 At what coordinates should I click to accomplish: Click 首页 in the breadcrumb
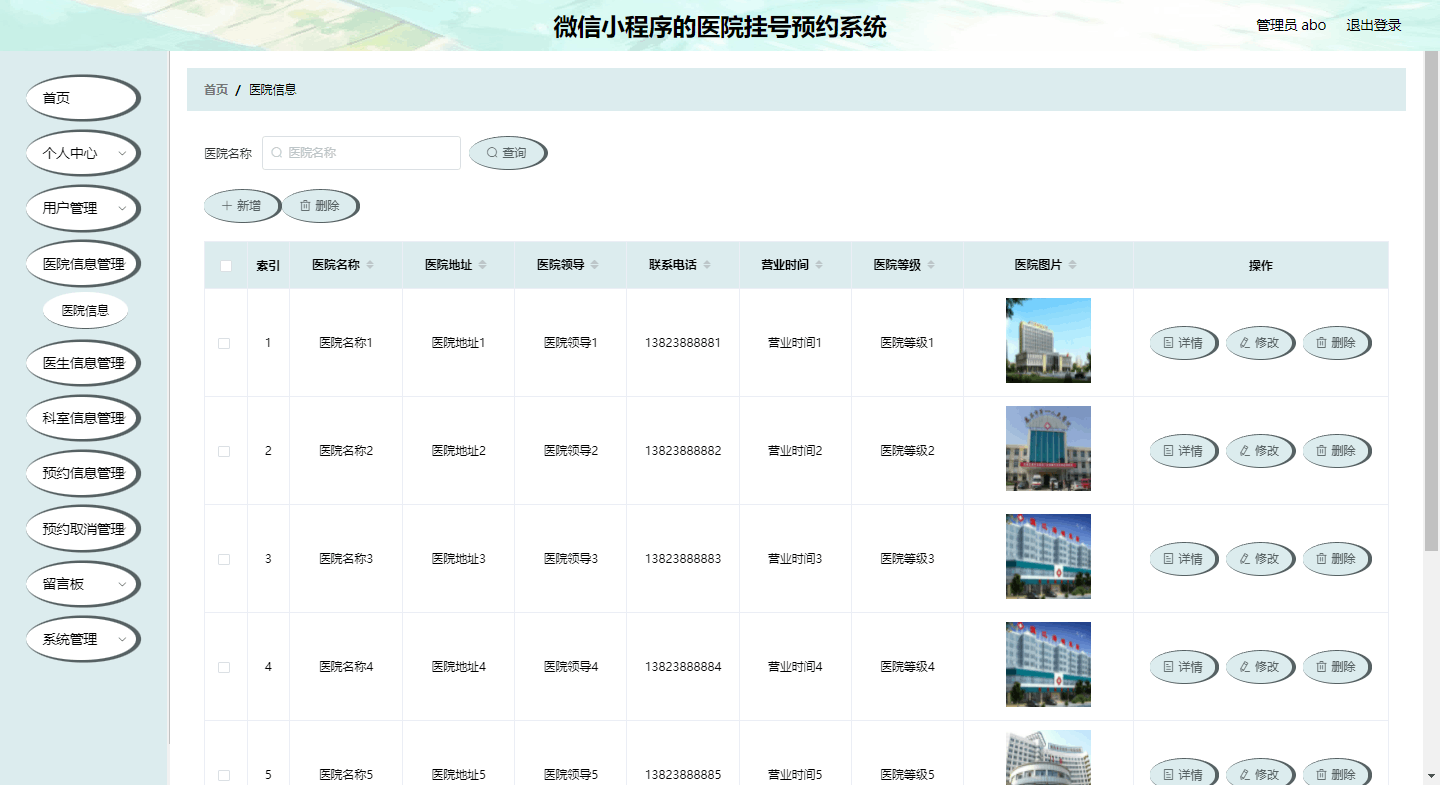pyautogui.click(x=216, y=90)
